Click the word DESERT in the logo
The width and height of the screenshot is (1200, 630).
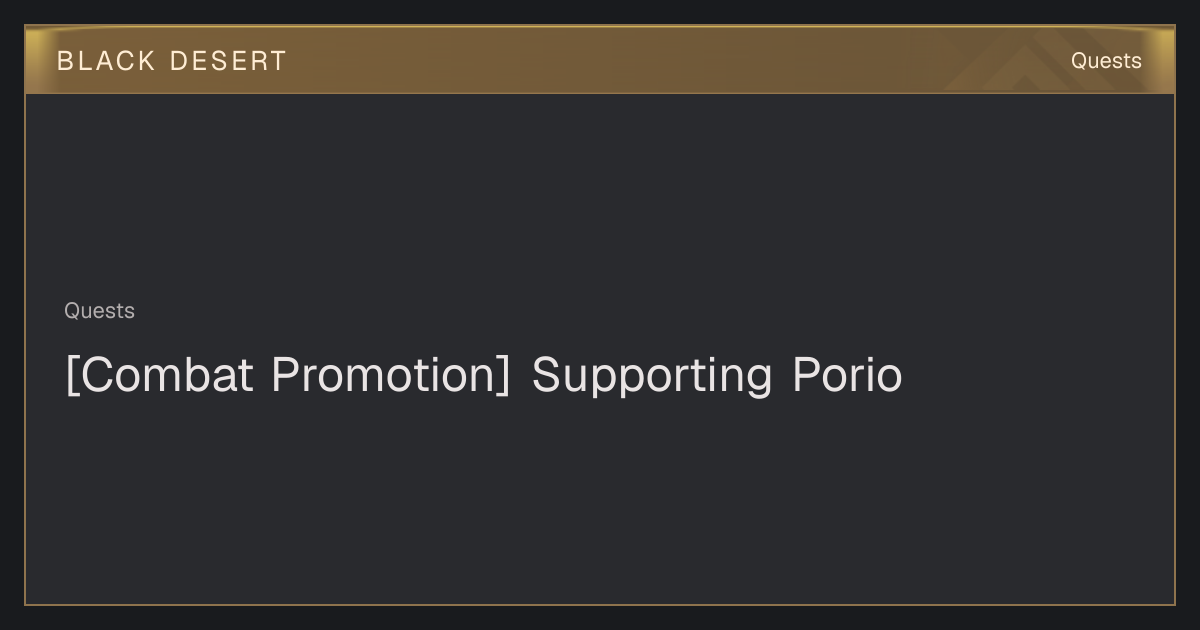[x=228, y=61]
